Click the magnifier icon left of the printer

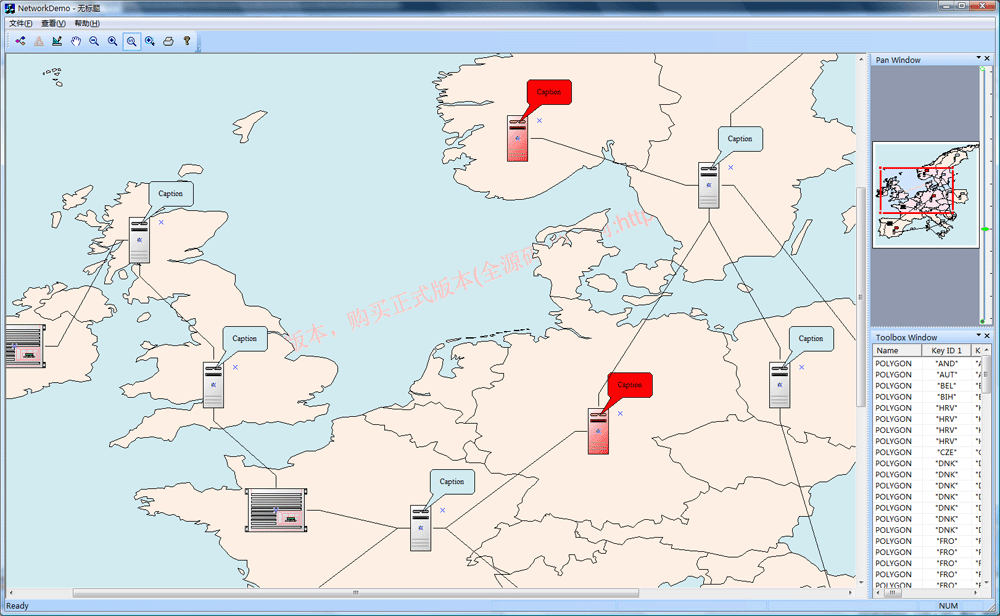[x=149, y=41]
